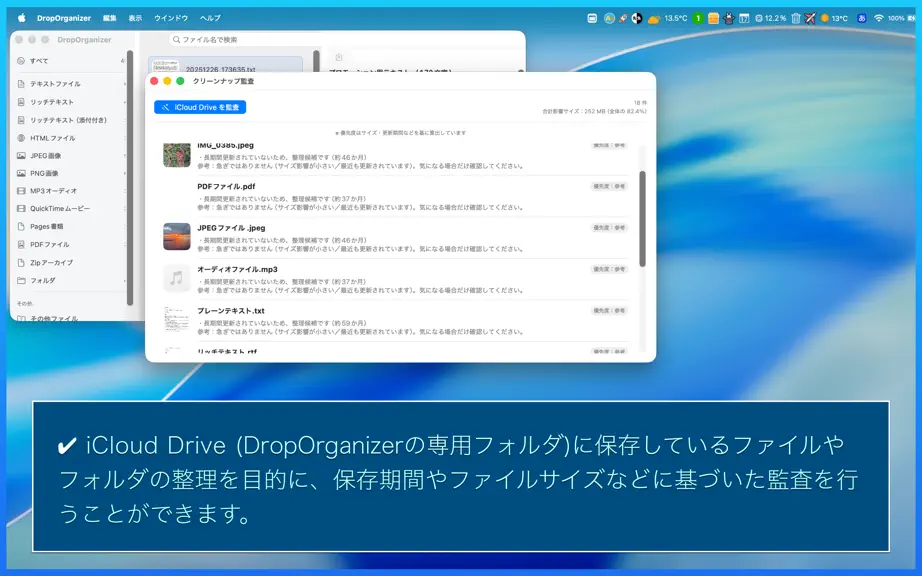Screen dimensions: 922x576
Task: Click the あ input source icon in the menu bar
Action: (861, 18)
